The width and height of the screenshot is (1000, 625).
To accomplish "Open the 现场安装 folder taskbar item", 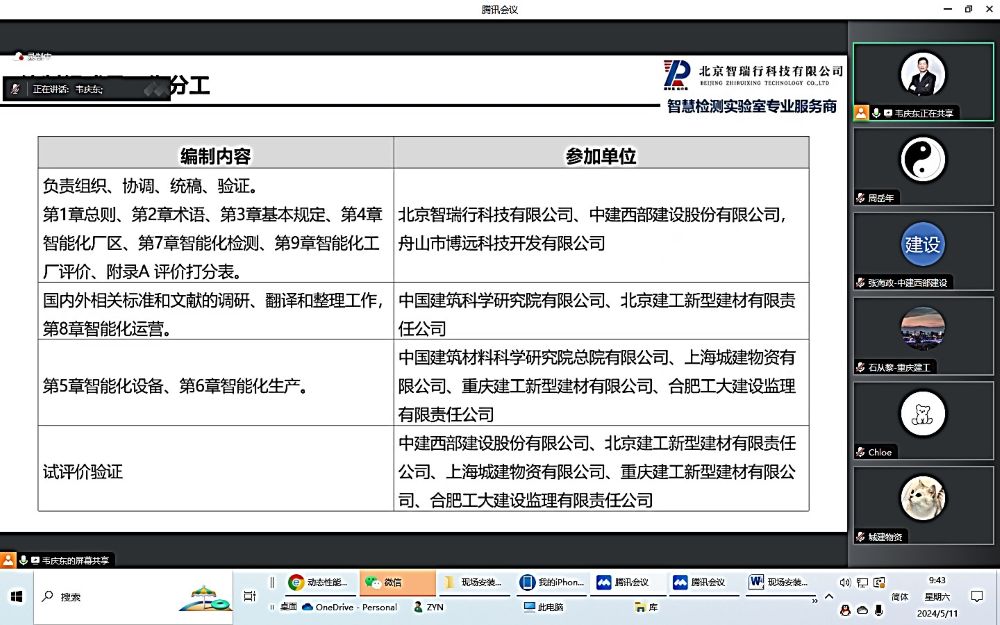I will point(473,582).
